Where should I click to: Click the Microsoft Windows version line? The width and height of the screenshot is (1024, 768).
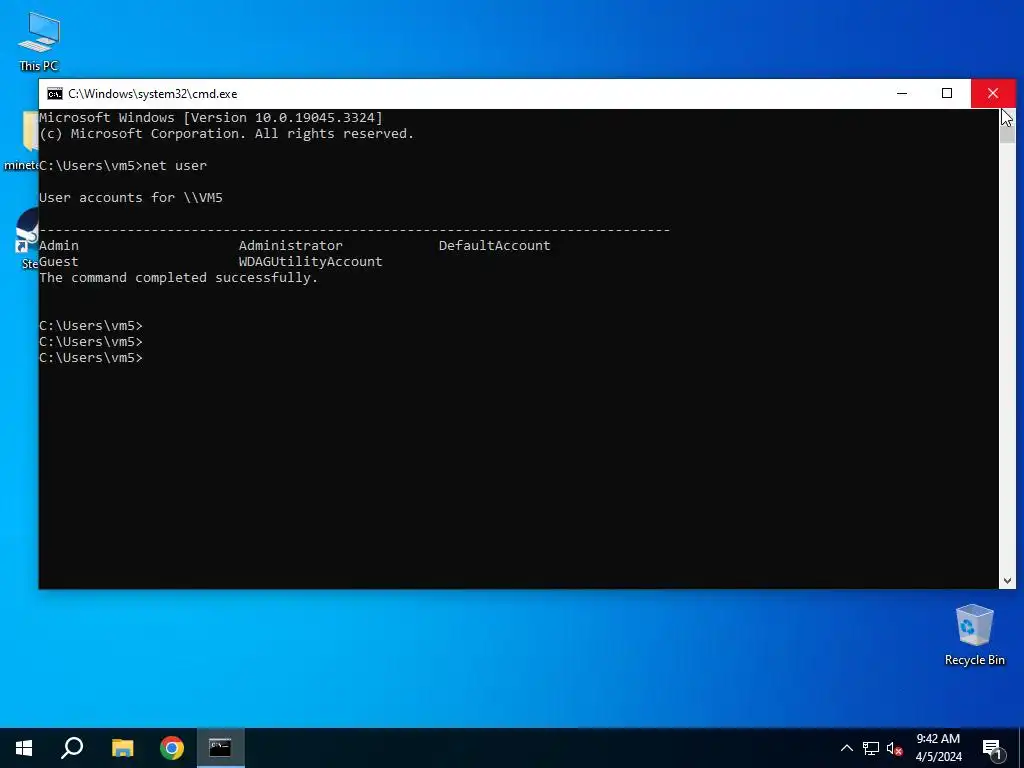(x=211, y=118)
